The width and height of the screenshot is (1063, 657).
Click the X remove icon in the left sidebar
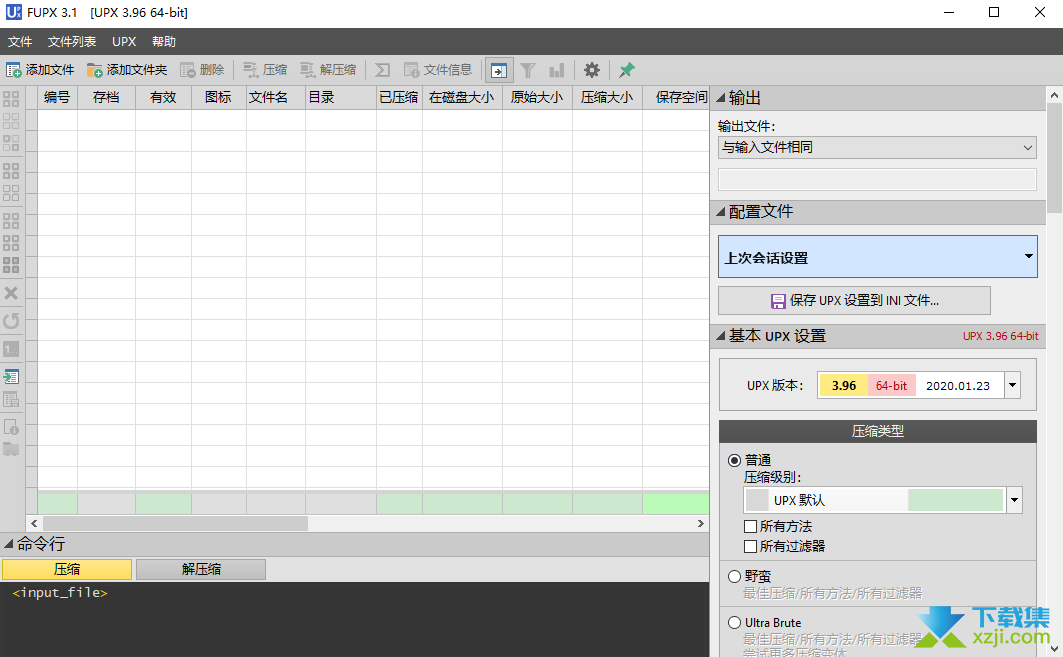tap(11, 293)
